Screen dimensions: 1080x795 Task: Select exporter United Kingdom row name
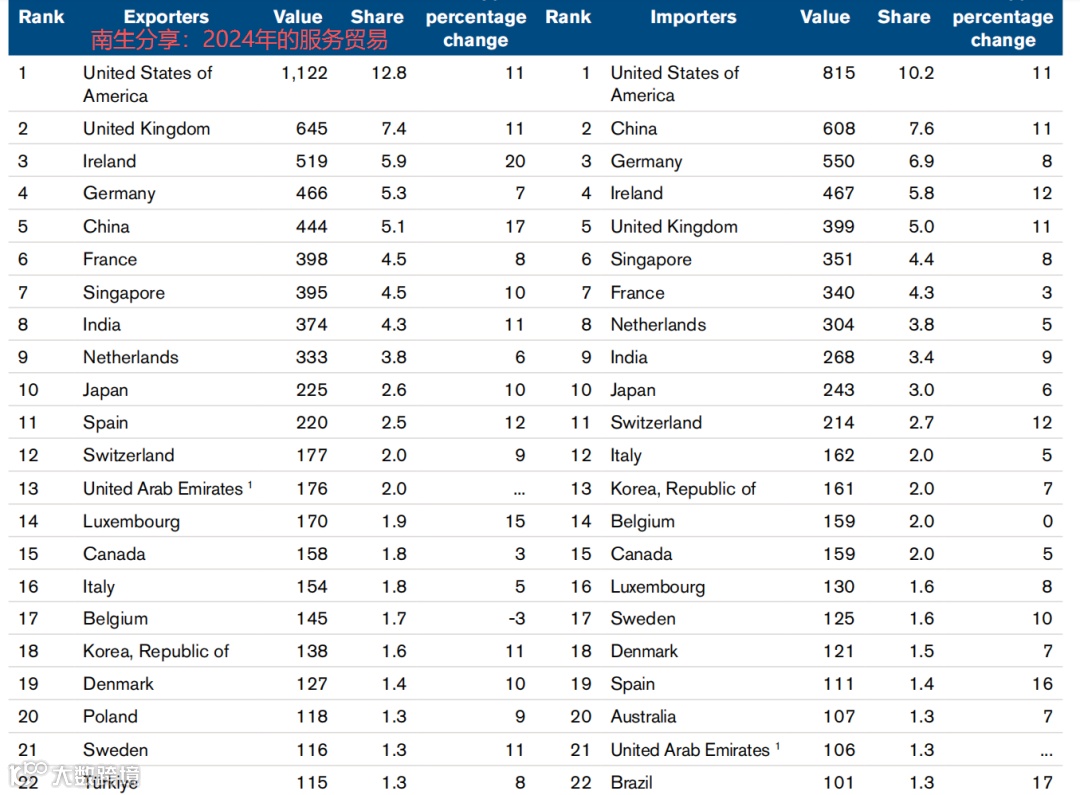[x=146, y=129]
